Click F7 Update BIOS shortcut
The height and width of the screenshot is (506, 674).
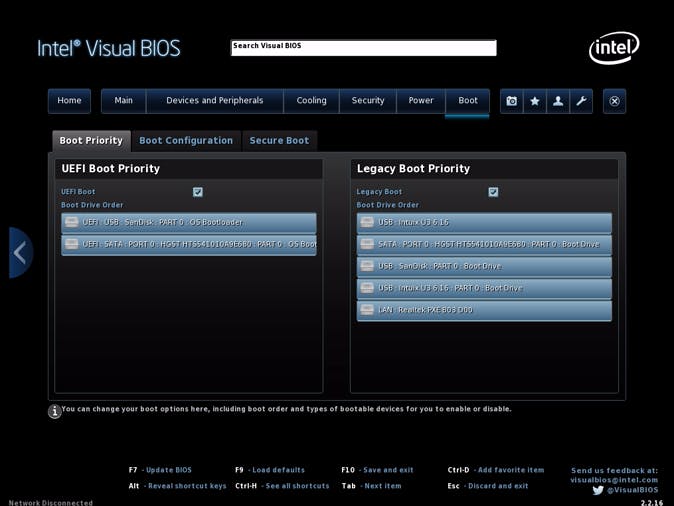tap(160, 470)
